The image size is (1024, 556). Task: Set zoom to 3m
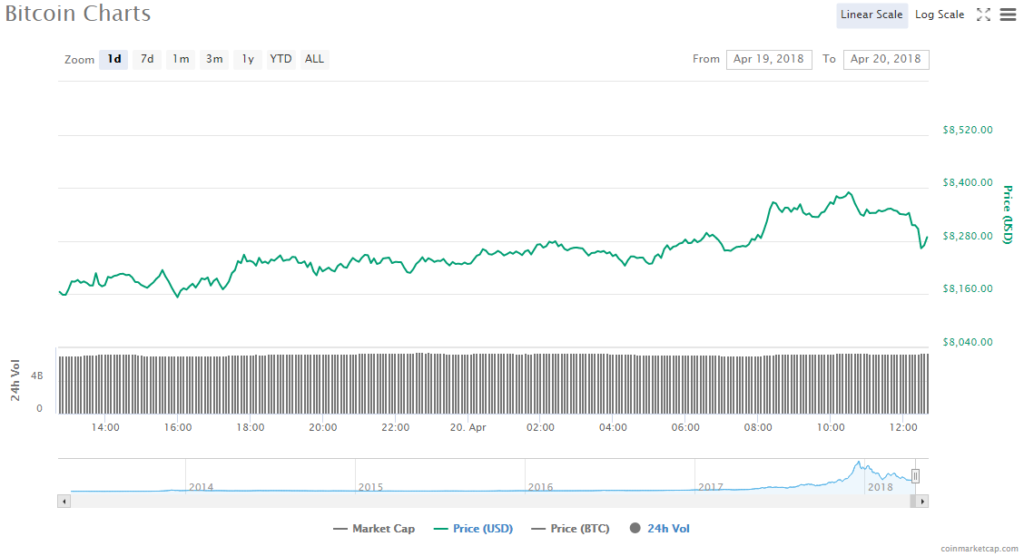click(x=214, y=59)
